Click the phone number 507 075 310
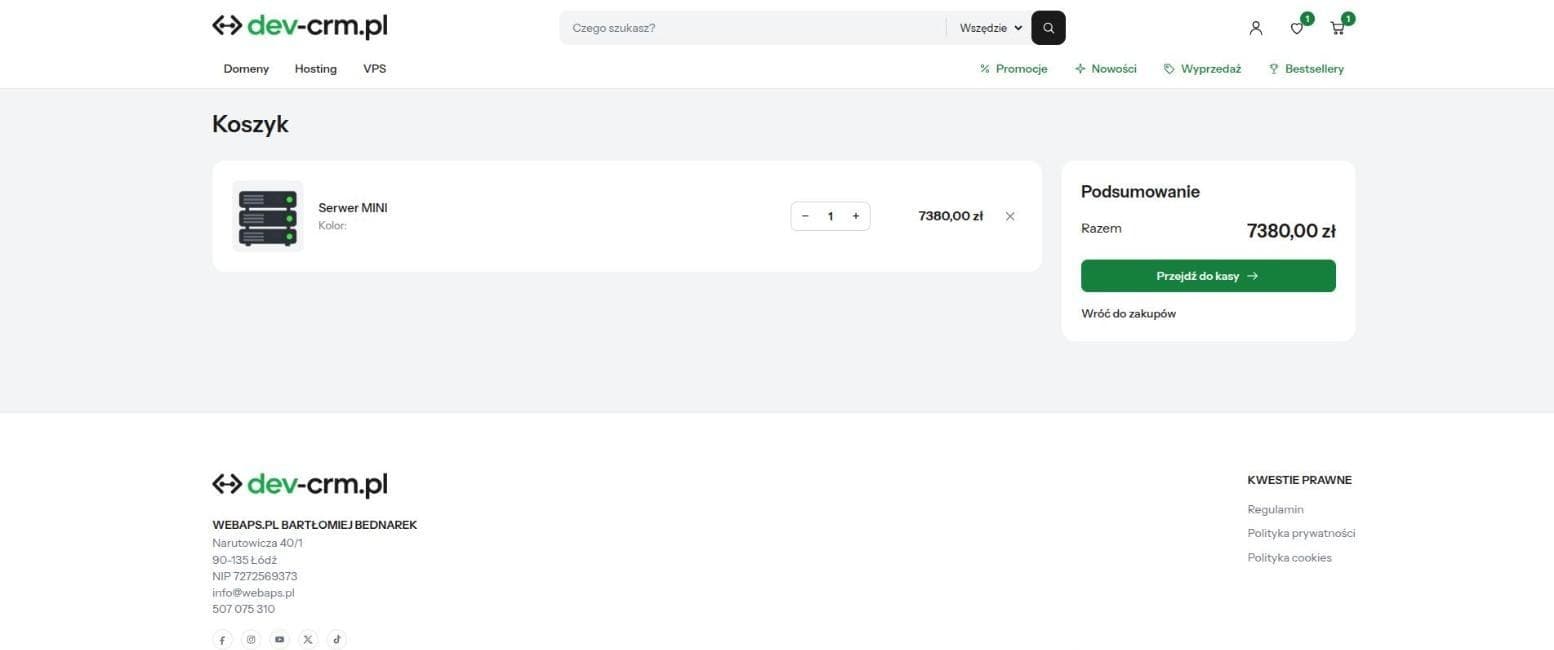Viewport: 1554px width, 650px height. pyautogui.click(x=243, y=609)
